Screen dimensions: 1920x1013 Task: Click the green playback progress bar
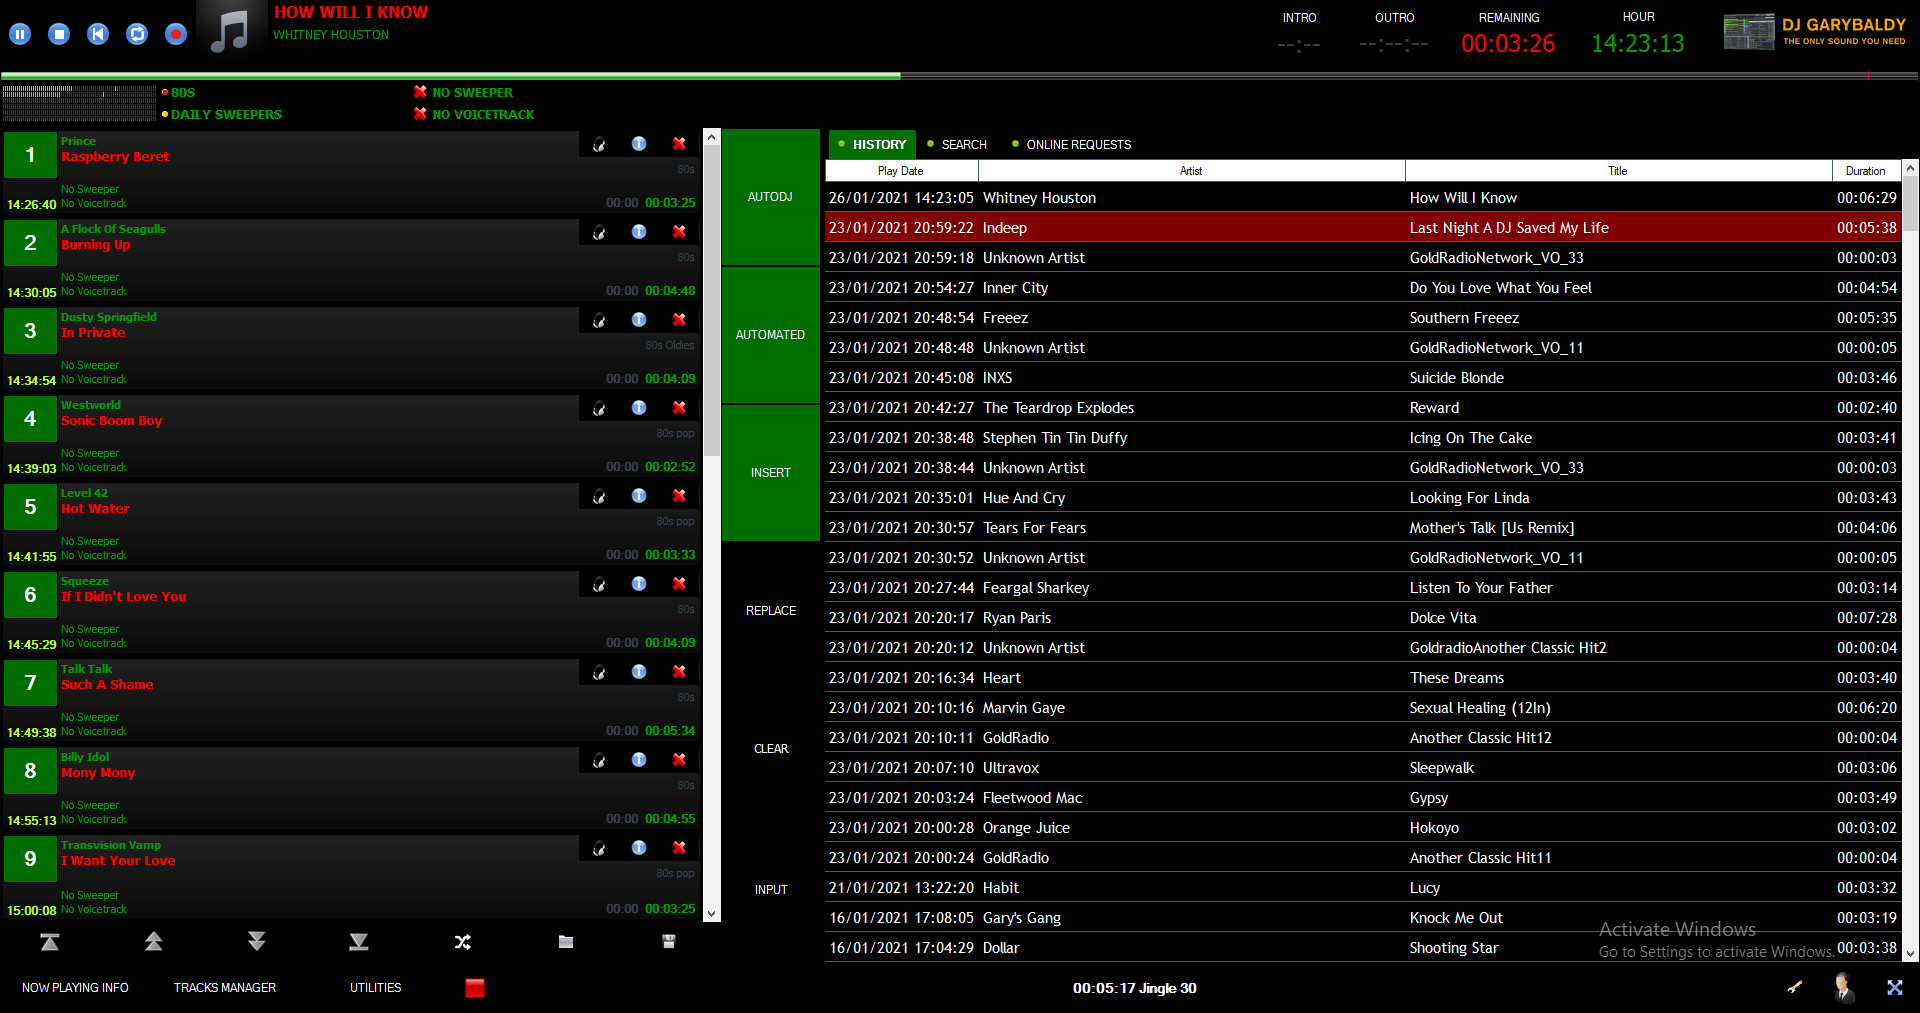[x=450, y=75]
